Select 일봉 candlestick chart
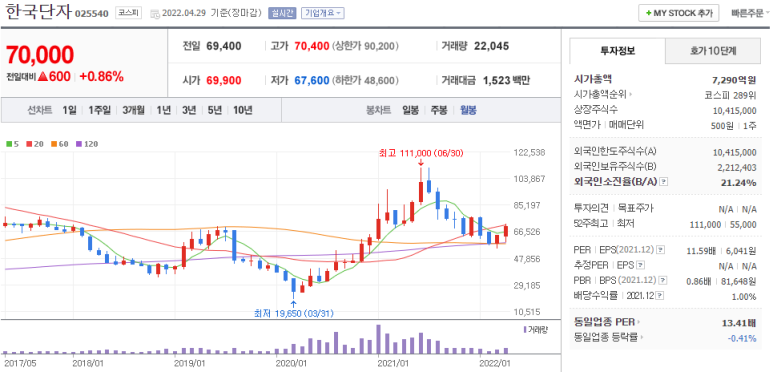This screenshot has width=773, height=372. pos(410,110)
